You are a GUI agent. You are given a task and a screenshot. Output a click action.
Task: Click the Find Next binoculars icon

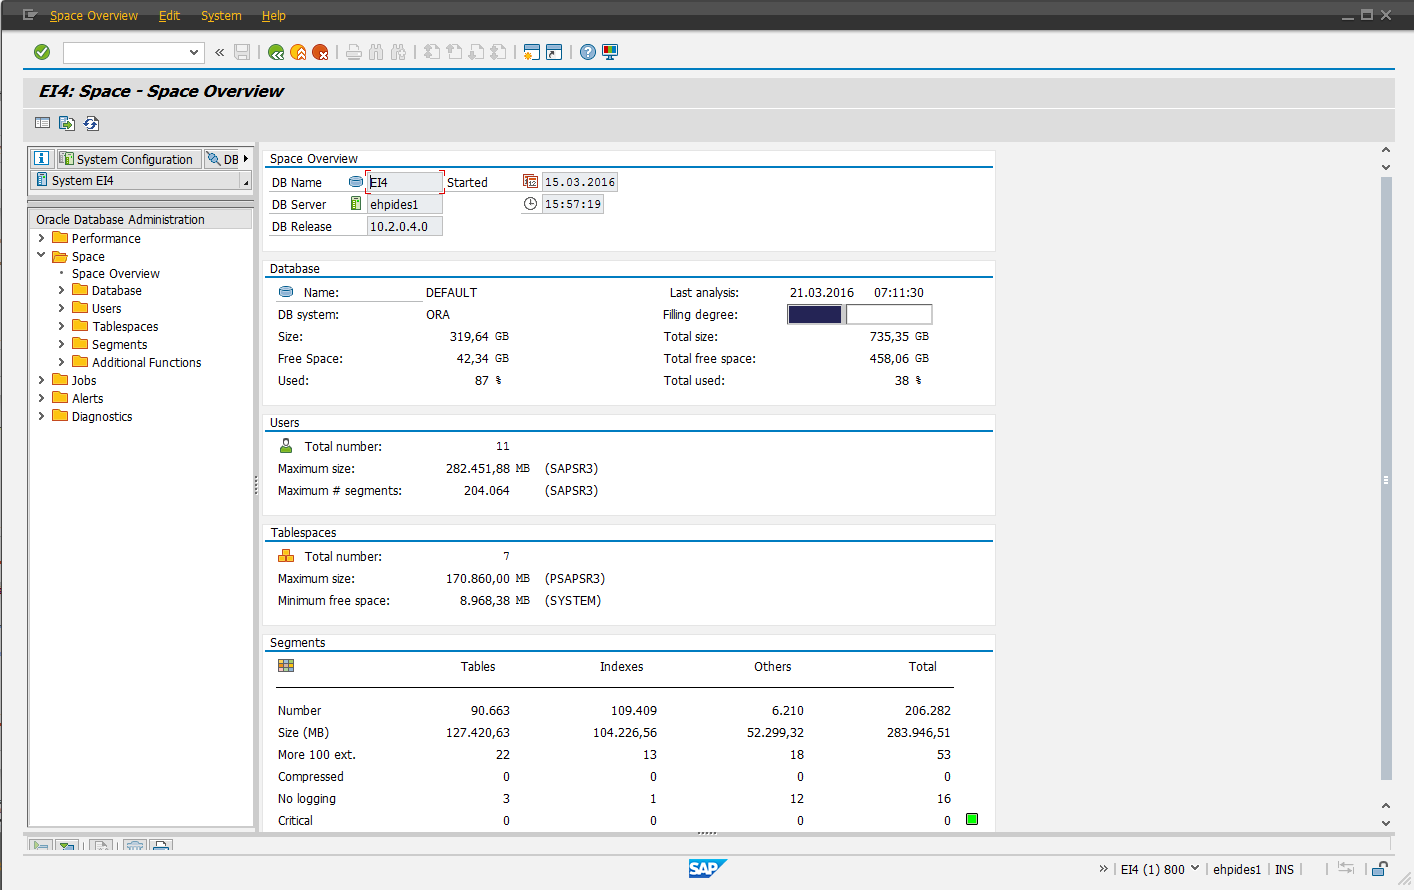[x=398, y=52]
